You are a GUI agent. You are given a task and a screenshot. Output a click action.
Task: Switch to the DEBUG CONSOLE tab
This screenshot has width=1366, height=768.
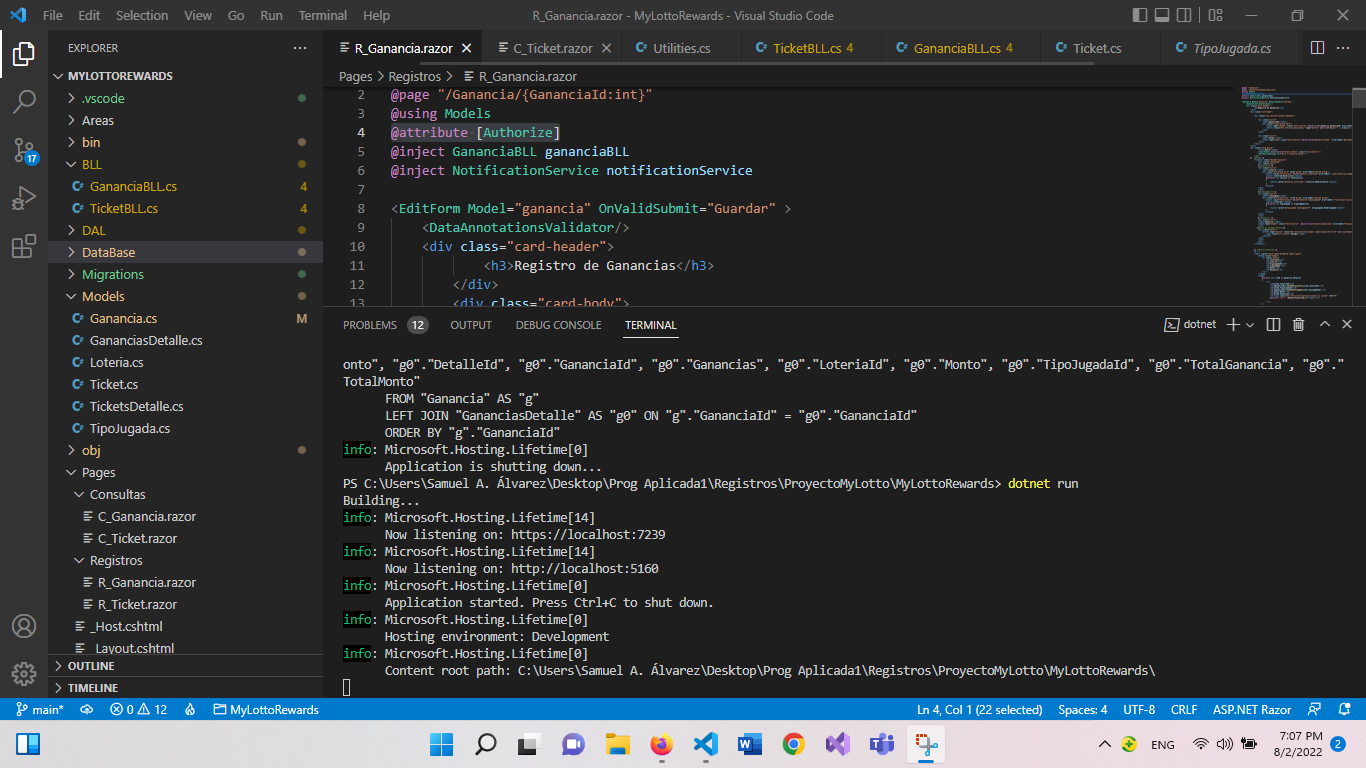pyautogui.click(x=558, y=325)
